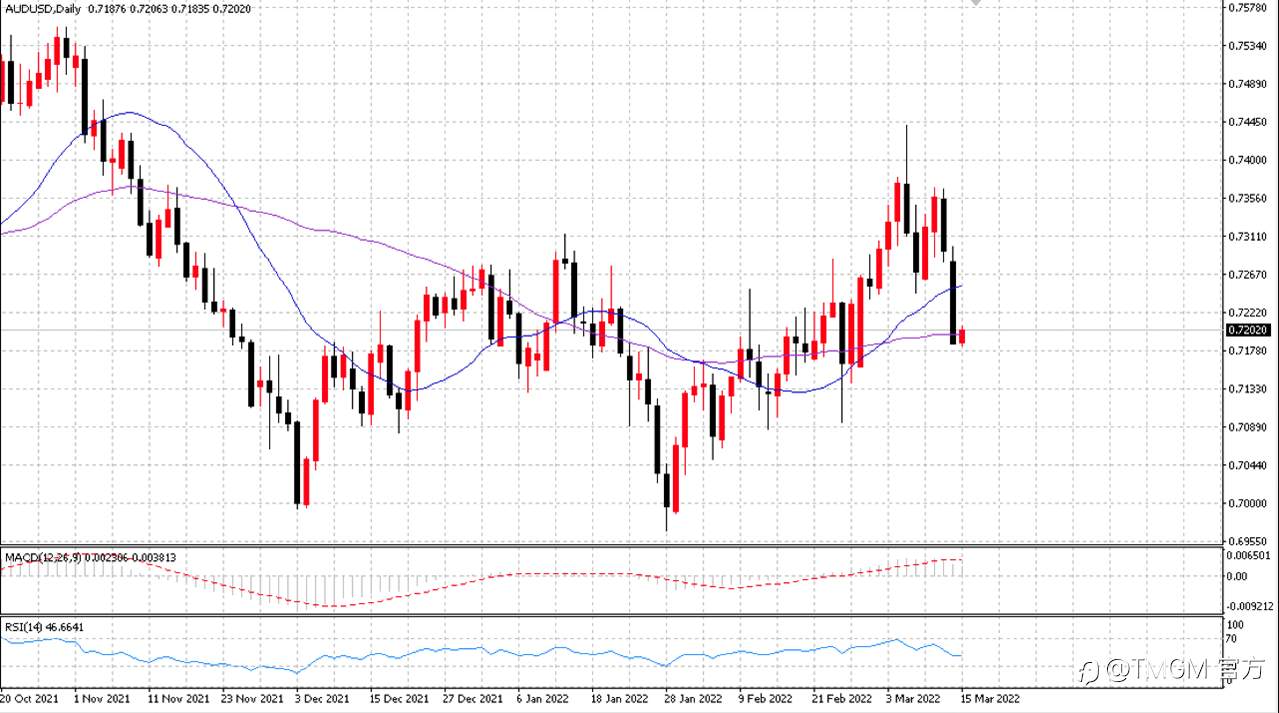
Task: Click the 28 Jan 2022 date label
Action: pyautogui.click(x=694, y=699)
